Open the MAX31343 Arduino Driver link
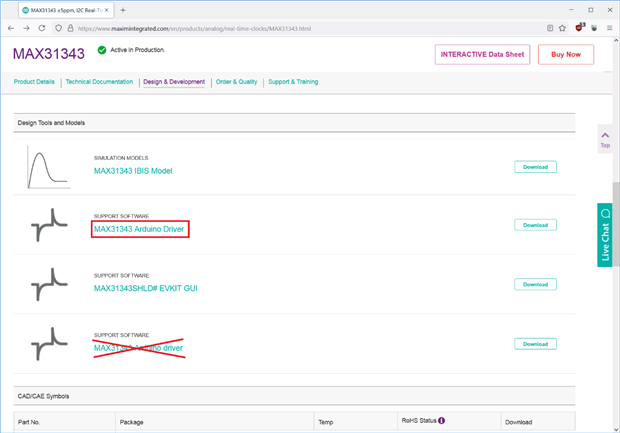The width and height of the screenshot is (620, 433). click(x=139, y=229)
